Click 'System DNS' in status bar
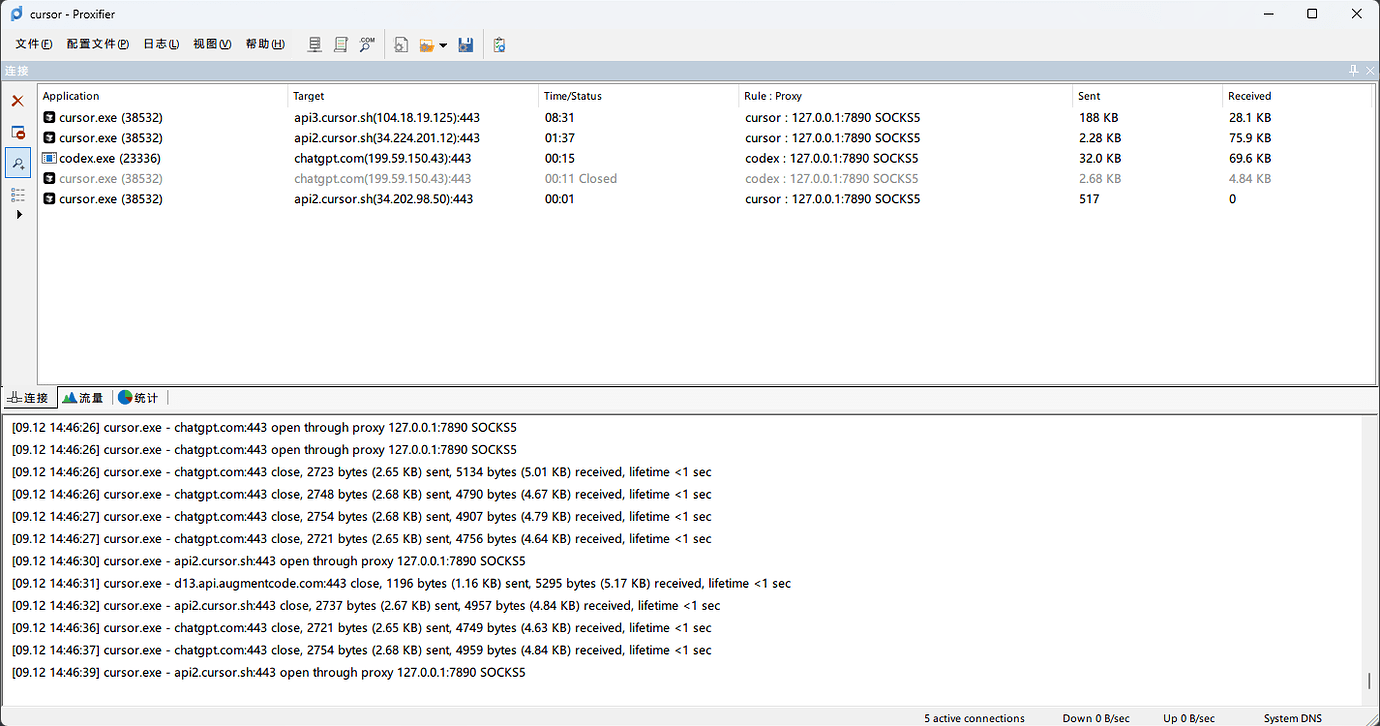The image size is (1380, 726). coord(1292,718)
